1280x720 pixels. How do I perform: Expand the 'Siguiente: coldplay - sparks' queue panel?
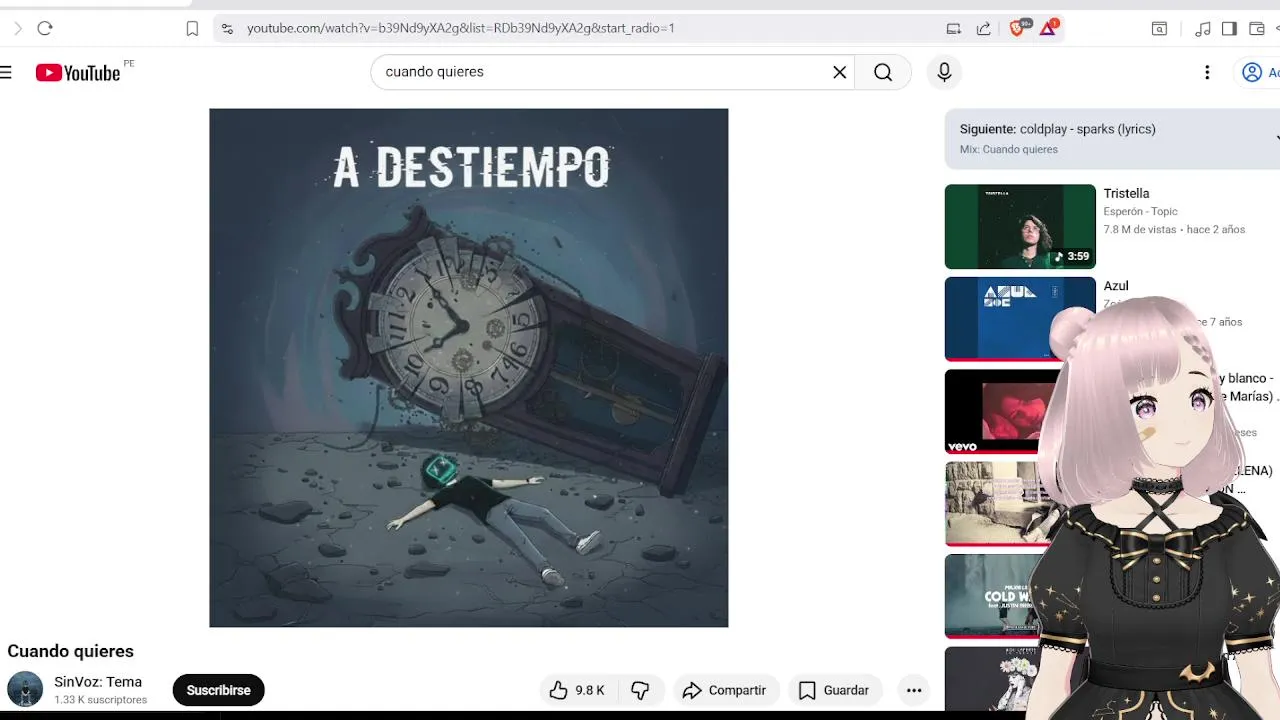click(x=1112, y=139)
